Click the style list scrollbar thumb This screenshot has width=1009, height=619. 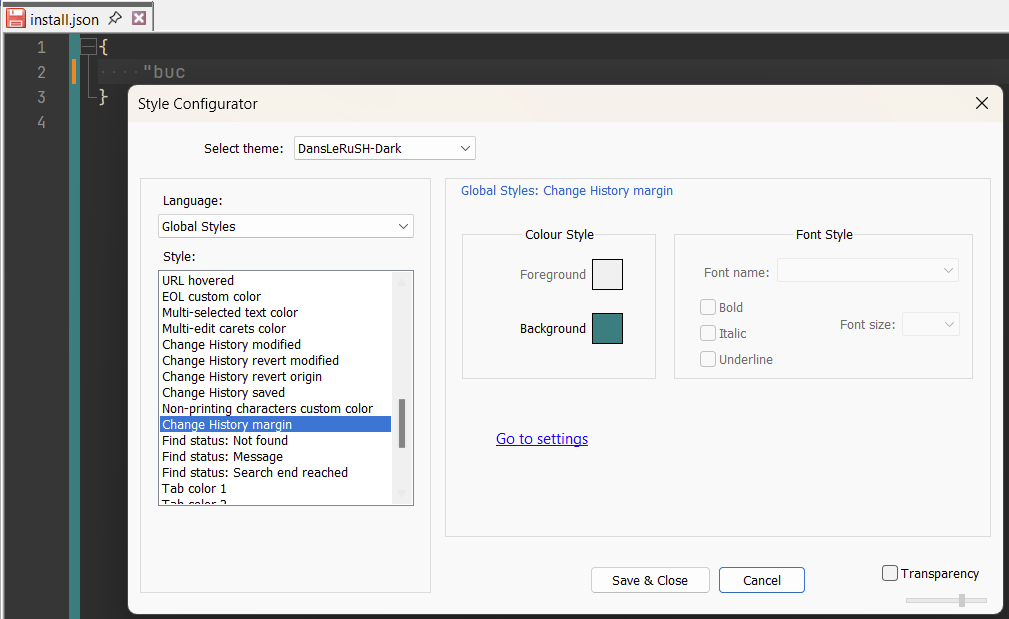[x=402, y=423]
